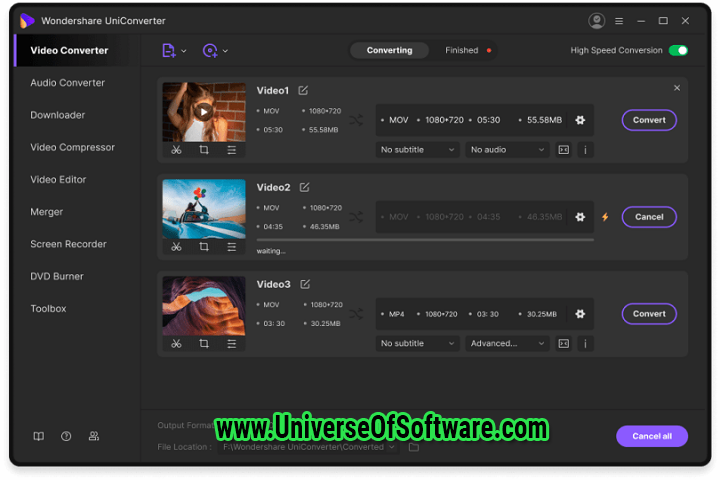The height and width of the screenshot is (480, 720).
Task: Open the output folder icon
Action: click(x=414, y=447)
